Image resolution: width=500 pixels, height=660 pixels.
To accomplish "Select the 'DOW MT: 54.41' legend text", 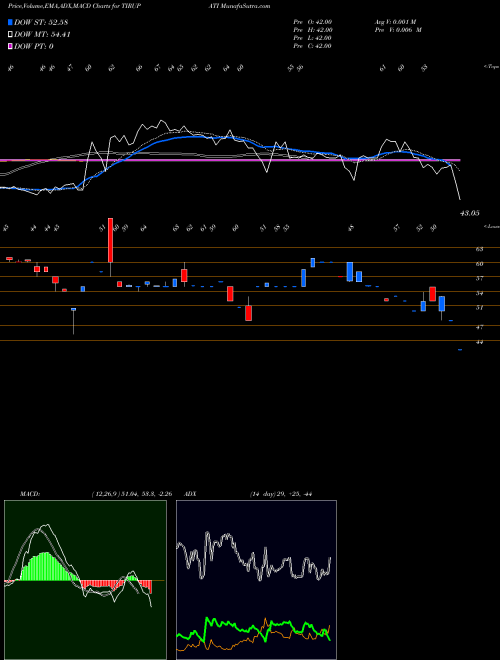I will click(x=42, y=35).
